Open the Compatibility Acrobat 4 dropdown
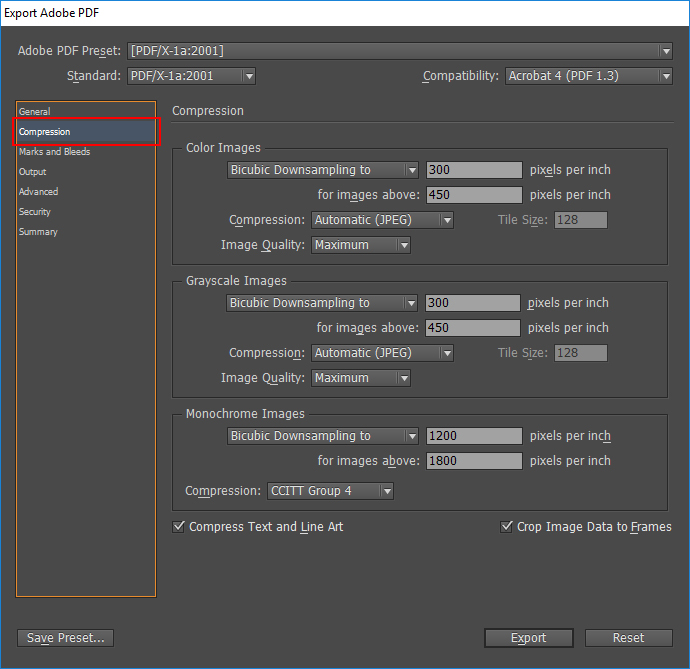Screen dimensions: 690x669 pos(588,76)
